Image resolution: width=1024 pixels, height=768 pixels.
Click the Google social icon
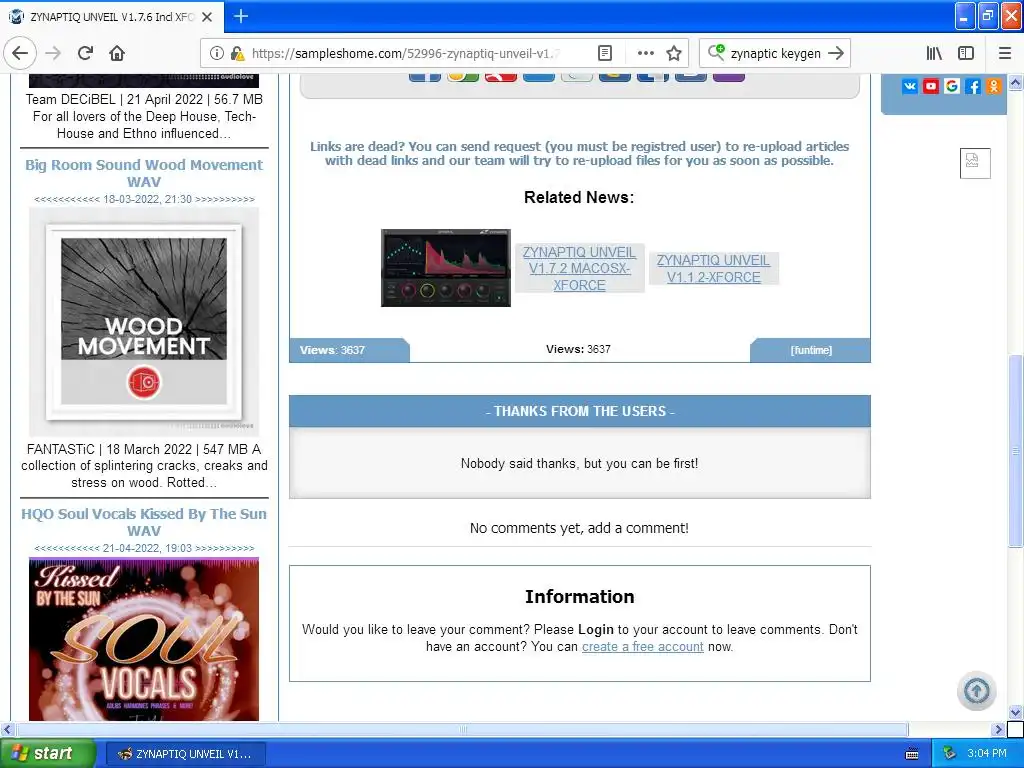click(x=952, y=86)
